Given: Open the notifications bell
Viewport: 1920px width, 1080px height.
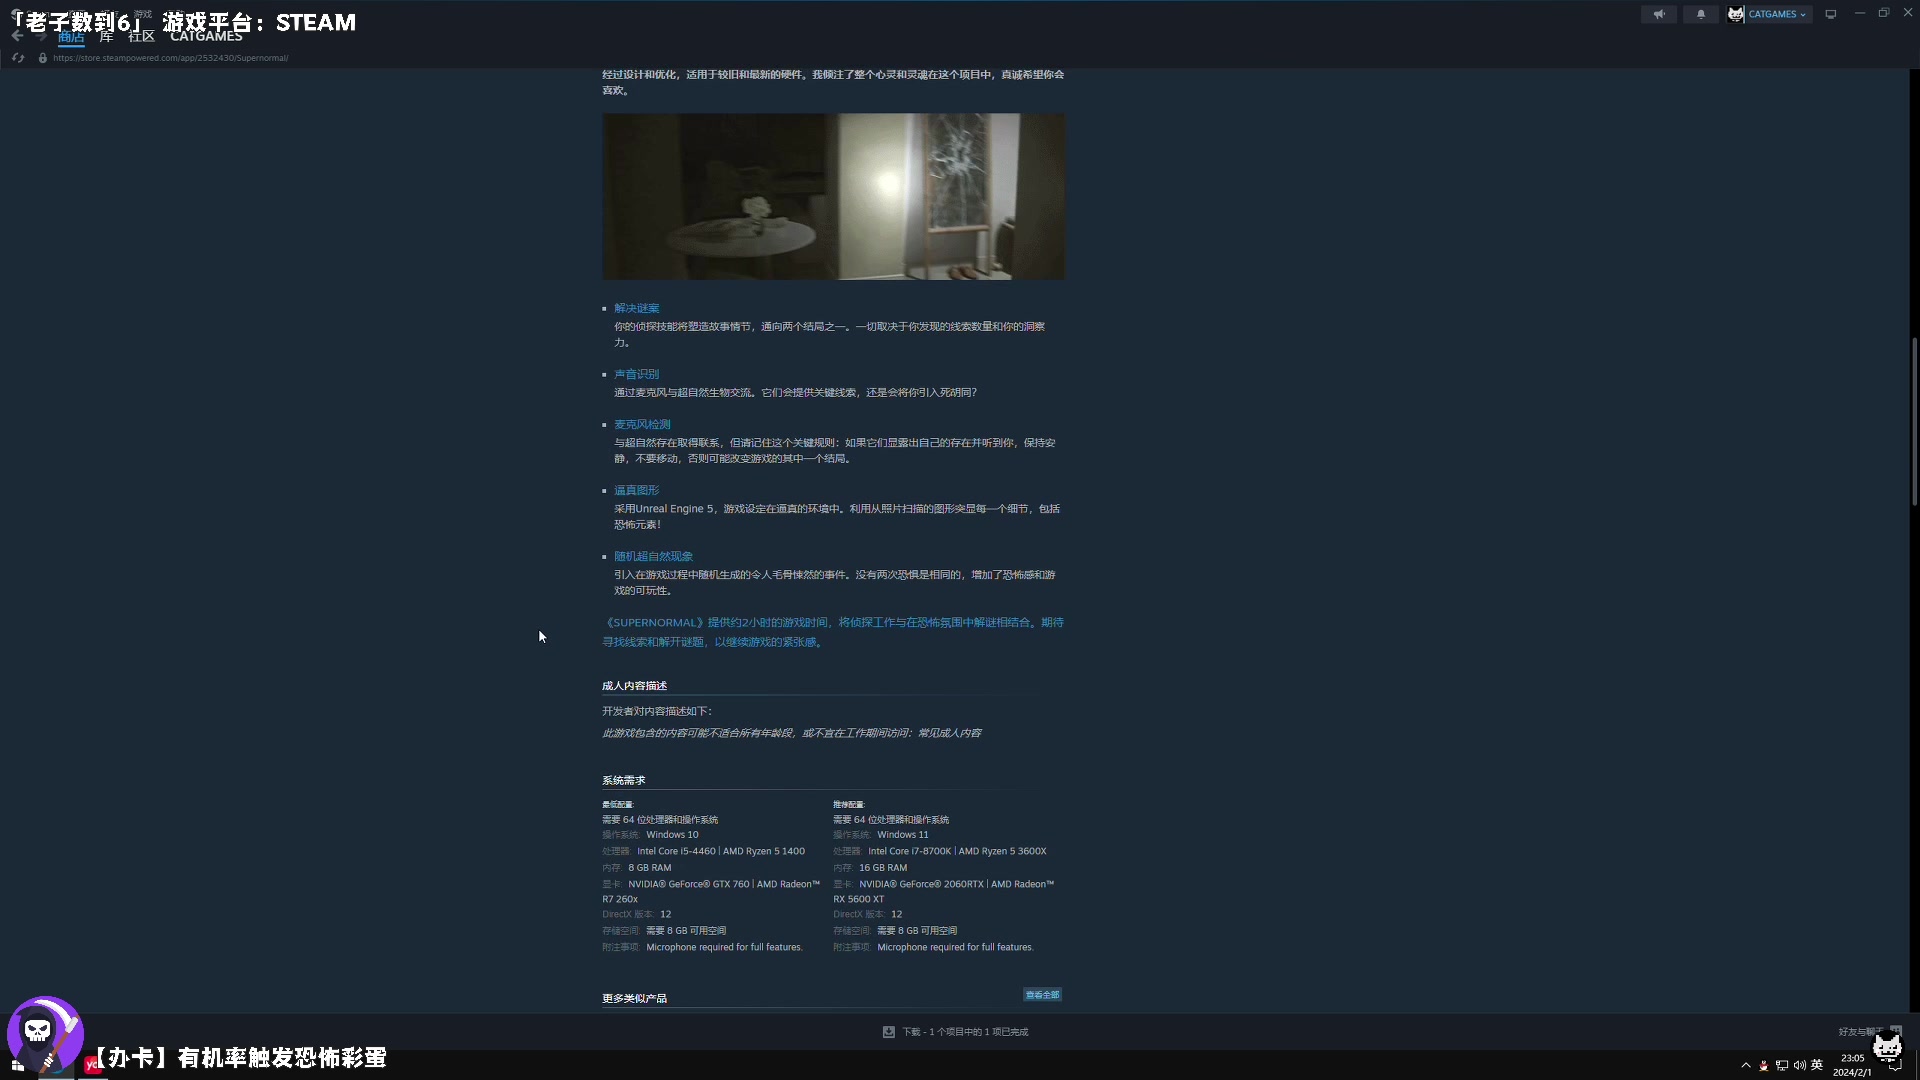Looking at the screenshot, I should [1701, 14].
